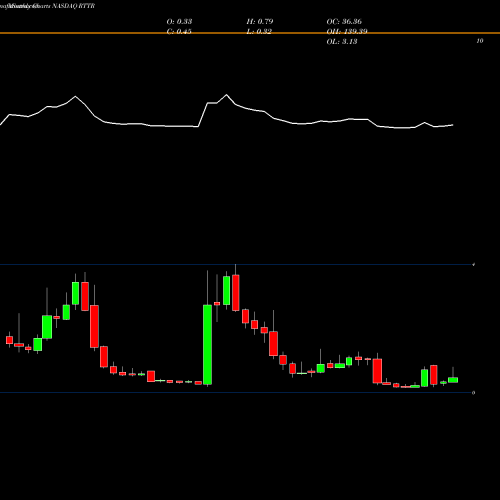Select the open value O: 0.33
Viewport: 500px width, 500px height.
pyautogui.click(x=179, y=21)
